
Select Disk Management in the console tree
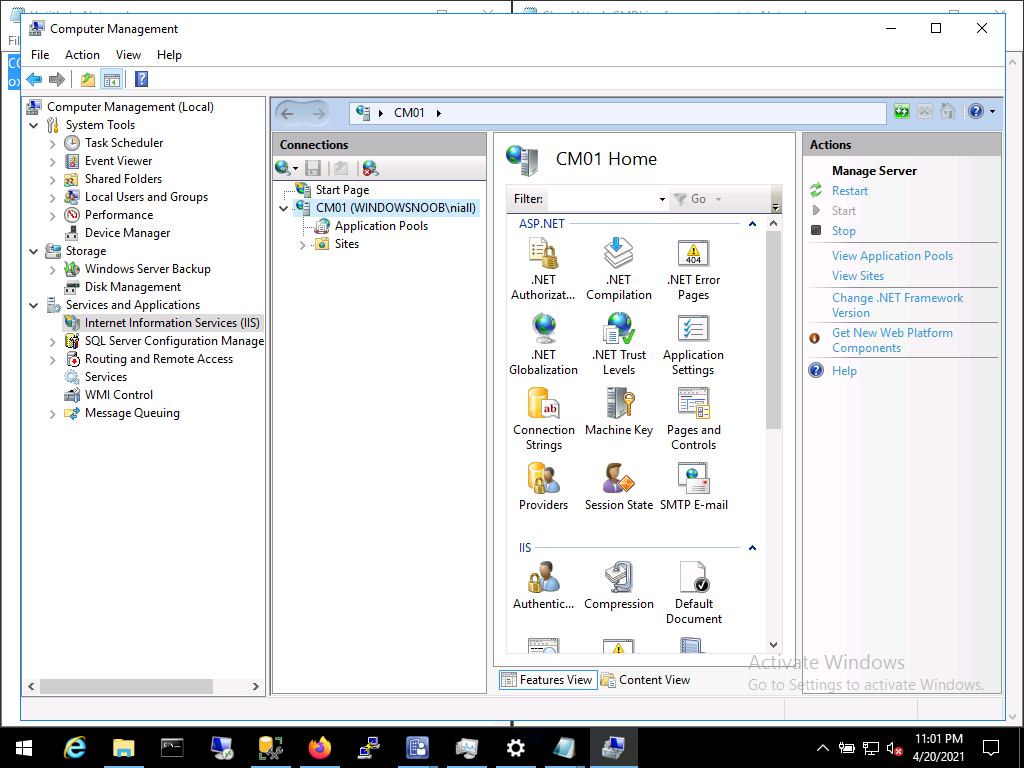(x=133, y=287)
